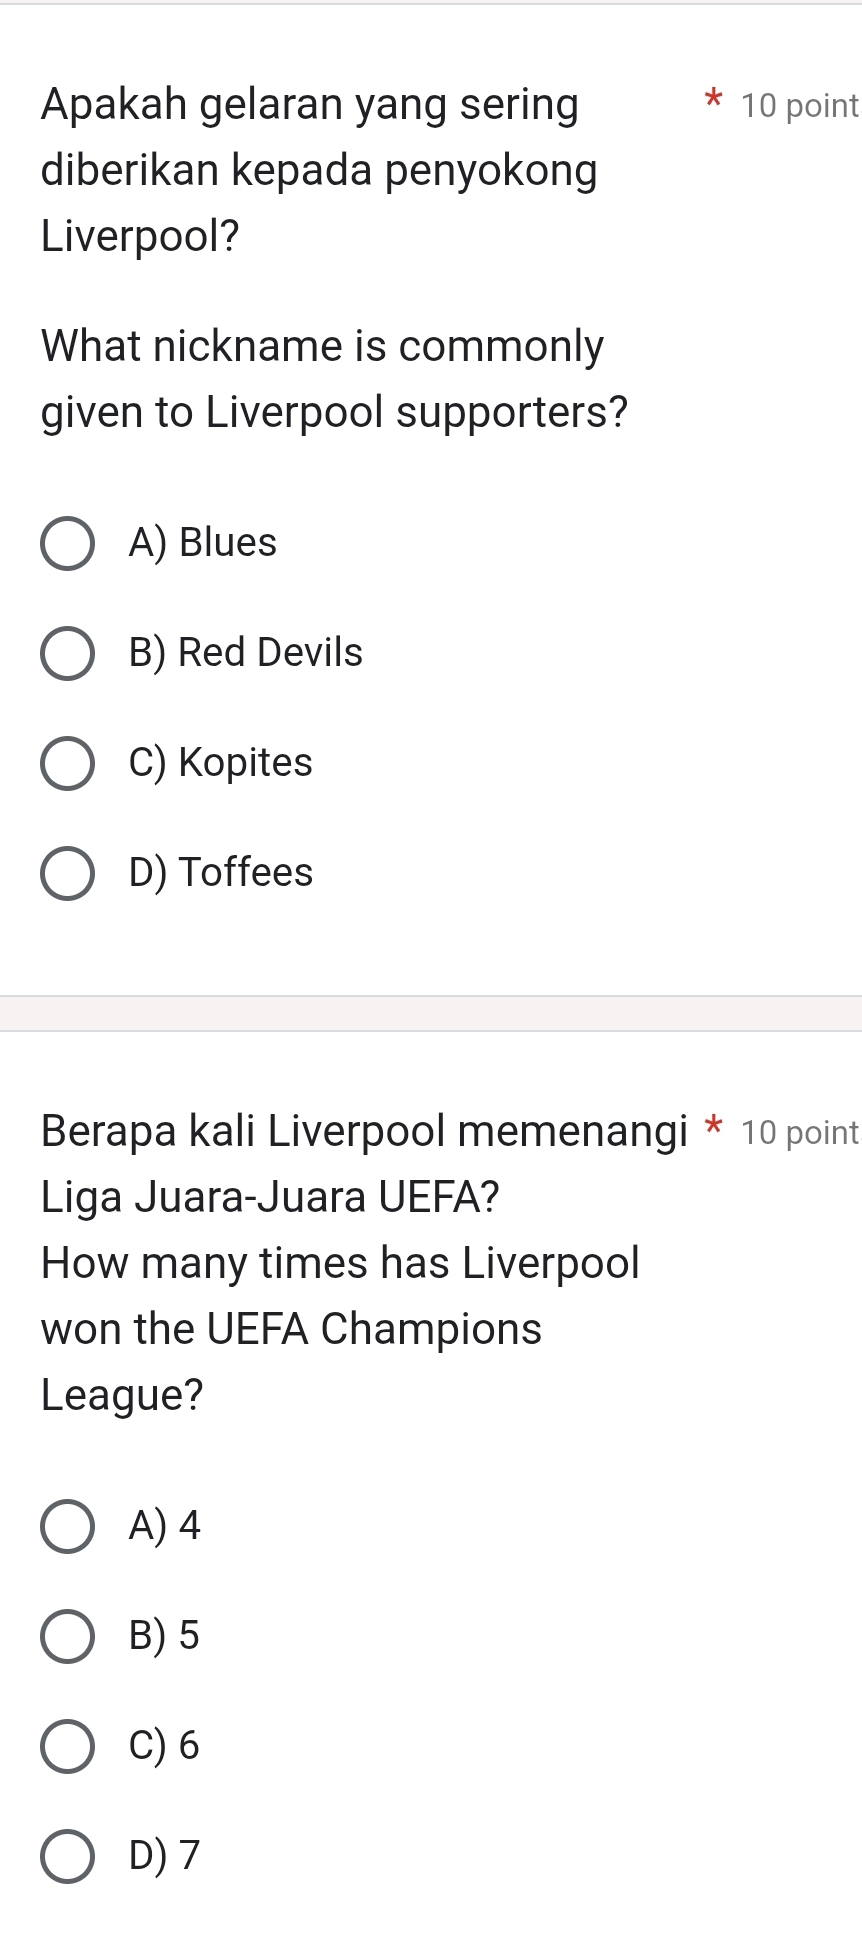The height and width of the screenshot is (1951, 862).
Task: Mark C) Kopites radio circle
Action: (68, 764)
